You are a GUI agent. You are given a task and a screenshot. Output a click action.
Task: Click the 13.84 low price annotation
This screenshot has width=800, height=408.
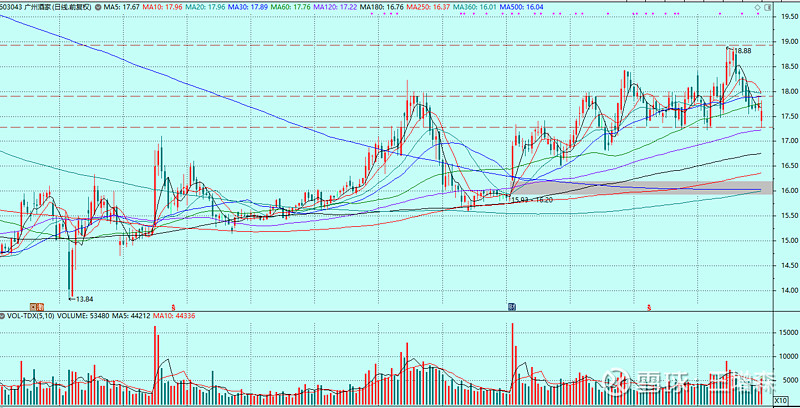(x=84, y=299)
